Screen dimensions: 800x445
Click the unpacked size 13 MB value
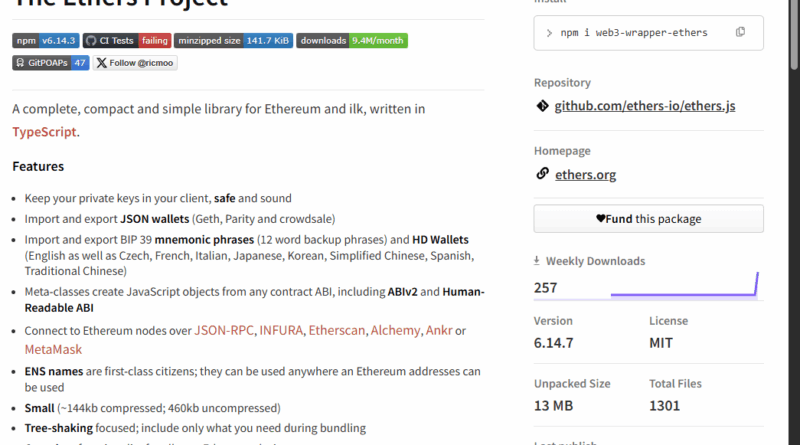tap(554, 406)
